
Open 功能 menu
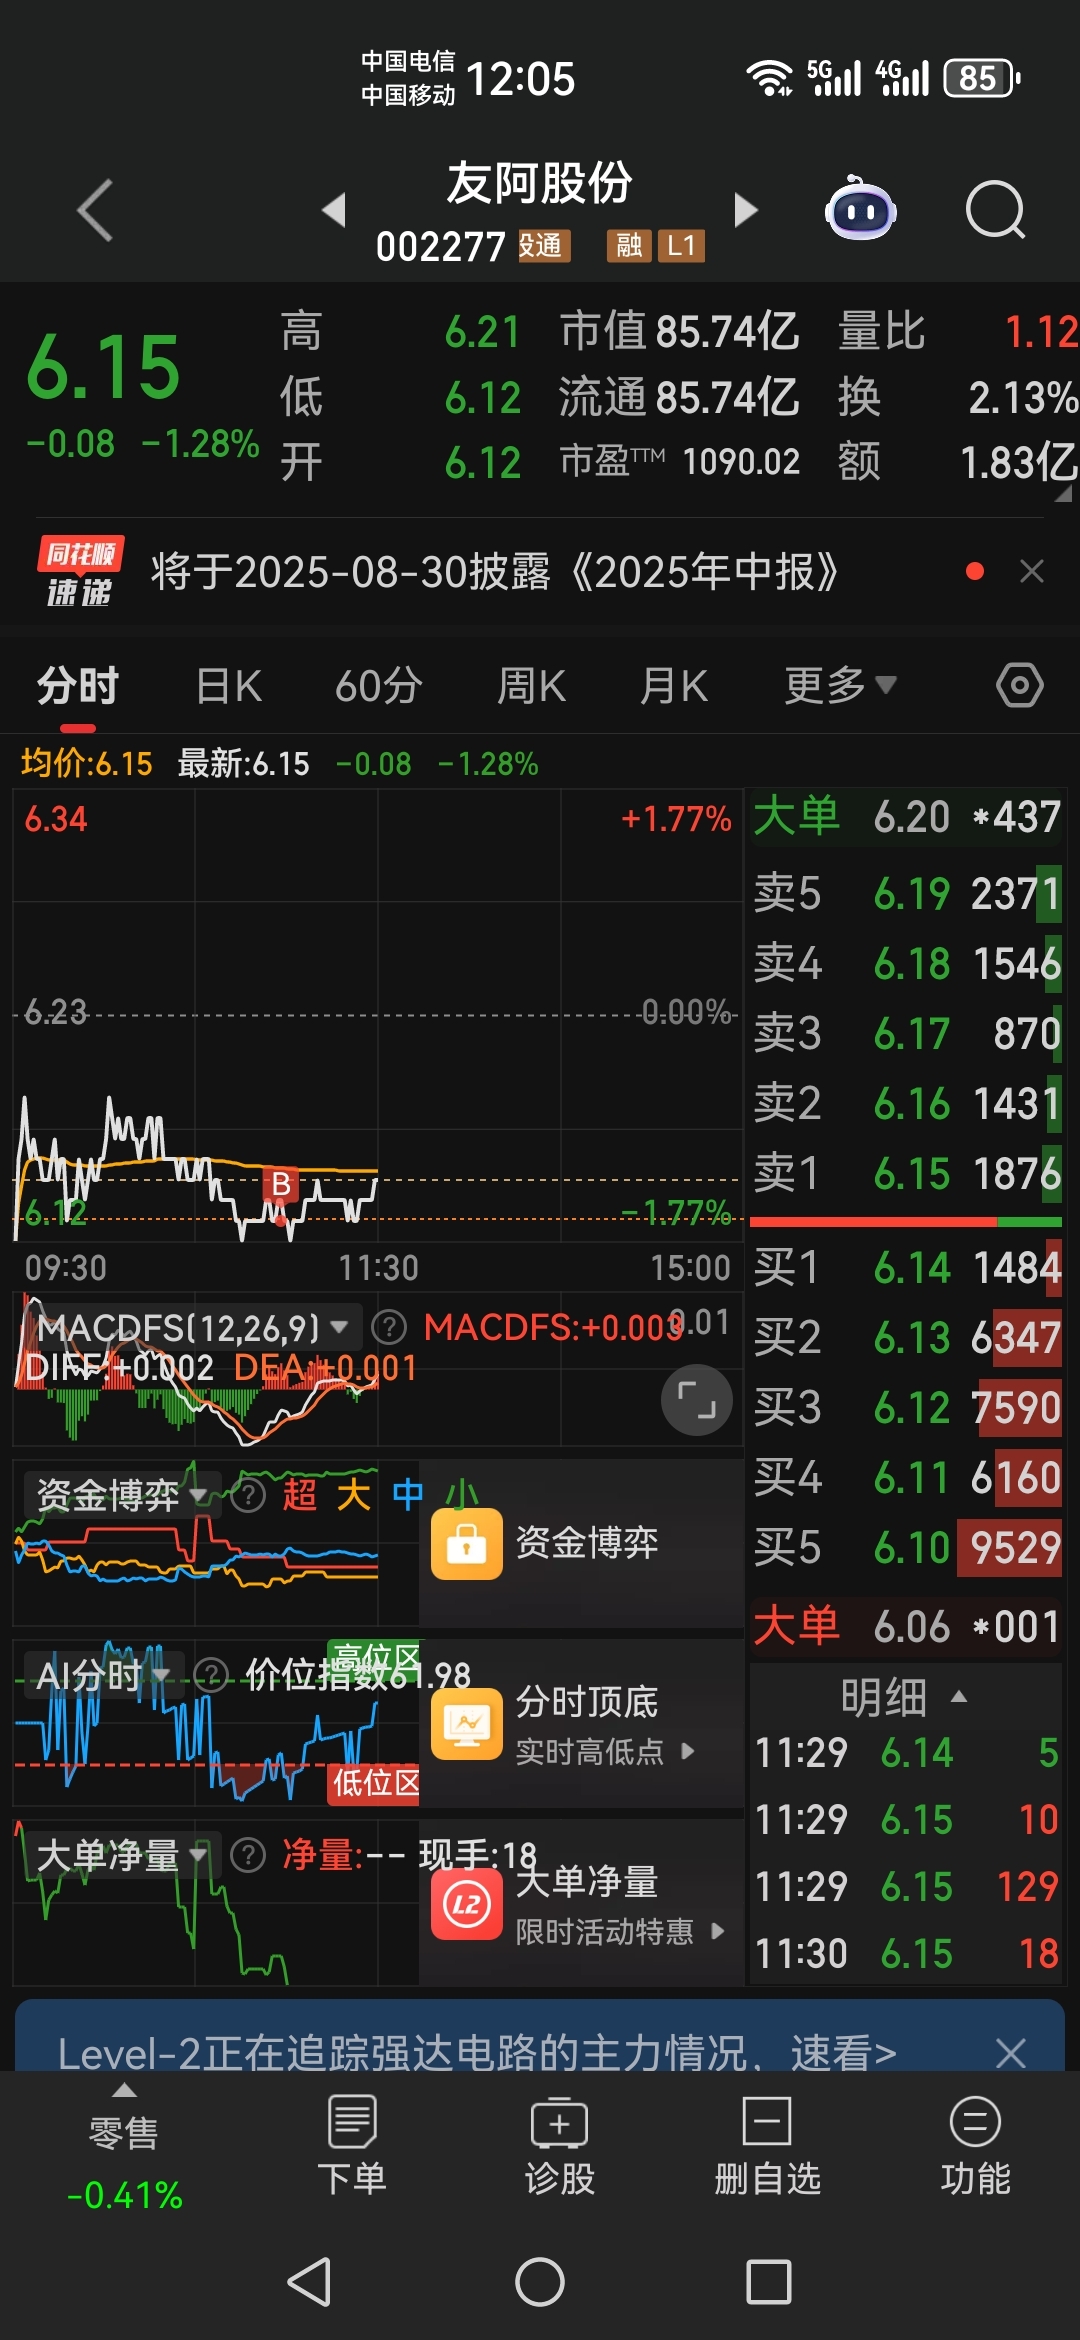coord(975,2147)
